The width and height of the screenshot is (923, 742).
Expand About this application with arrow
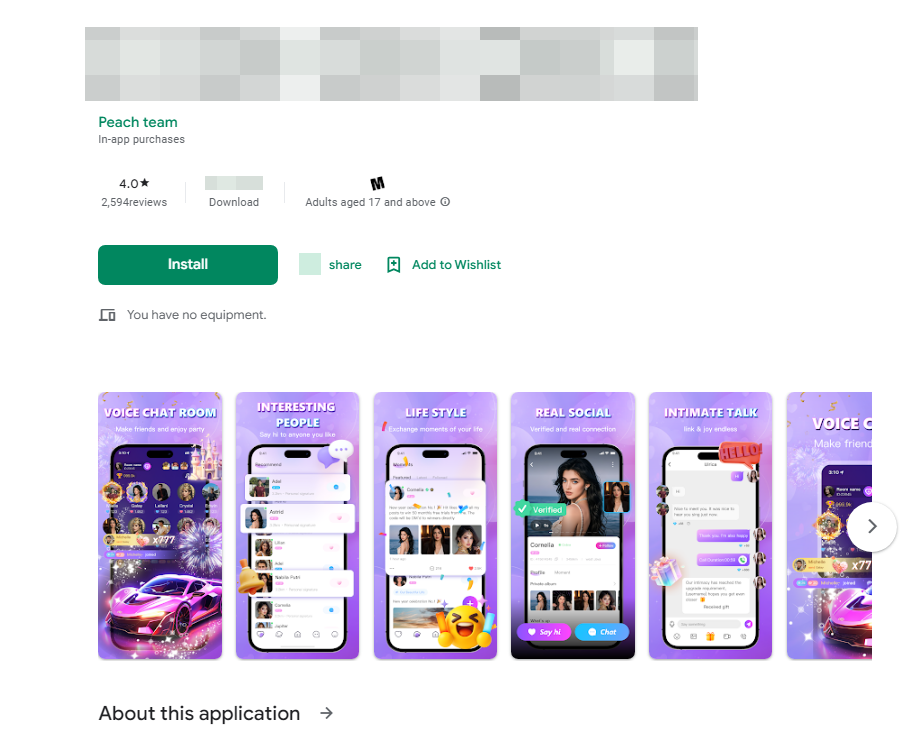[x=327, y=713]
